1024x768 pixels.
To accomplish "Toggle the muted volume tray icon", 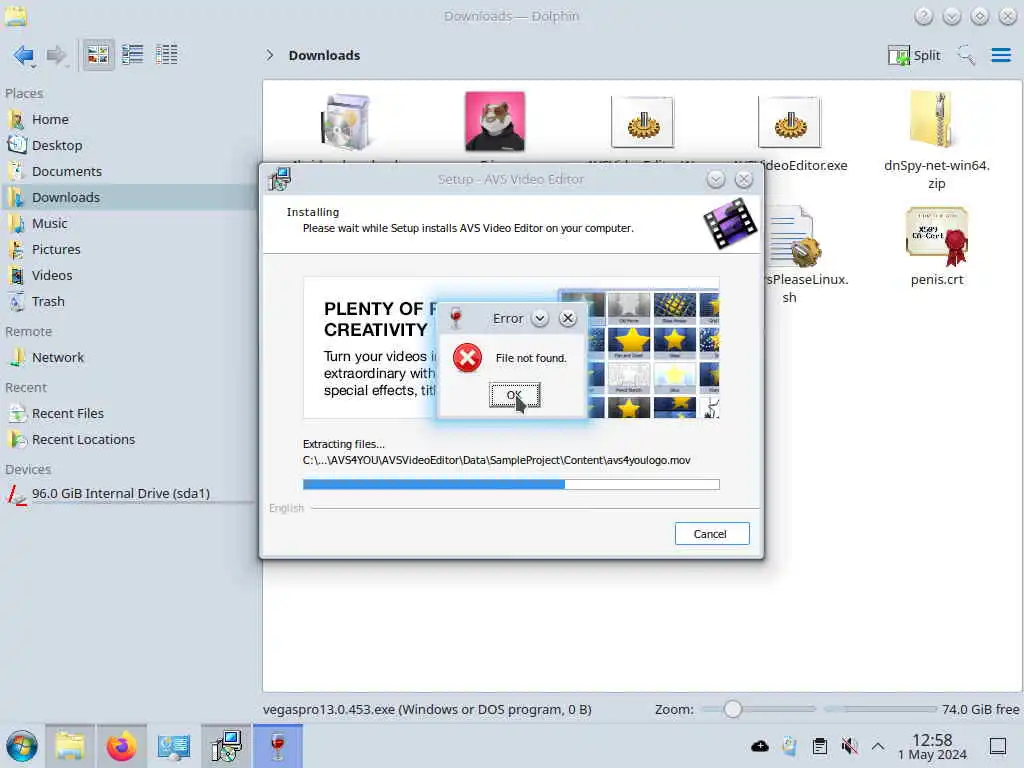I will pos(849,746).
